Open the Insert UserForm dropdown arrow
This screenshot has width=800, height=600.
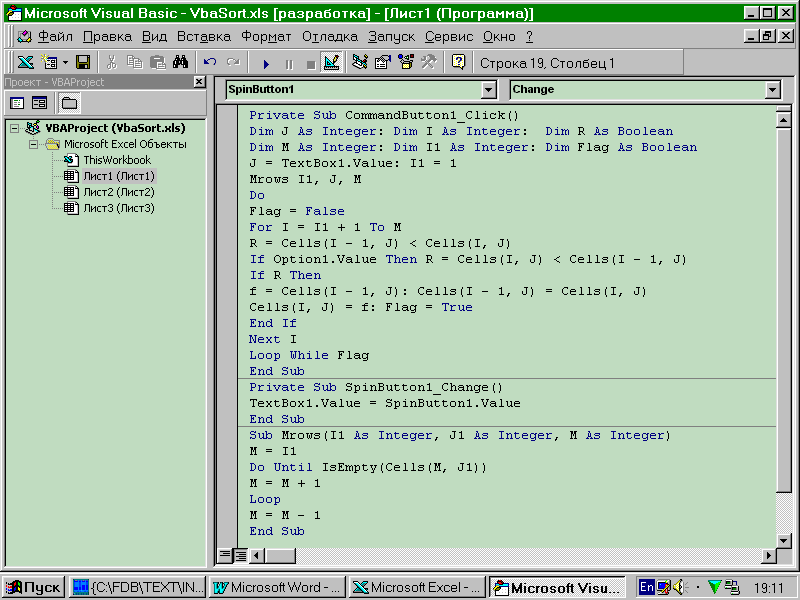click(65, 63)
